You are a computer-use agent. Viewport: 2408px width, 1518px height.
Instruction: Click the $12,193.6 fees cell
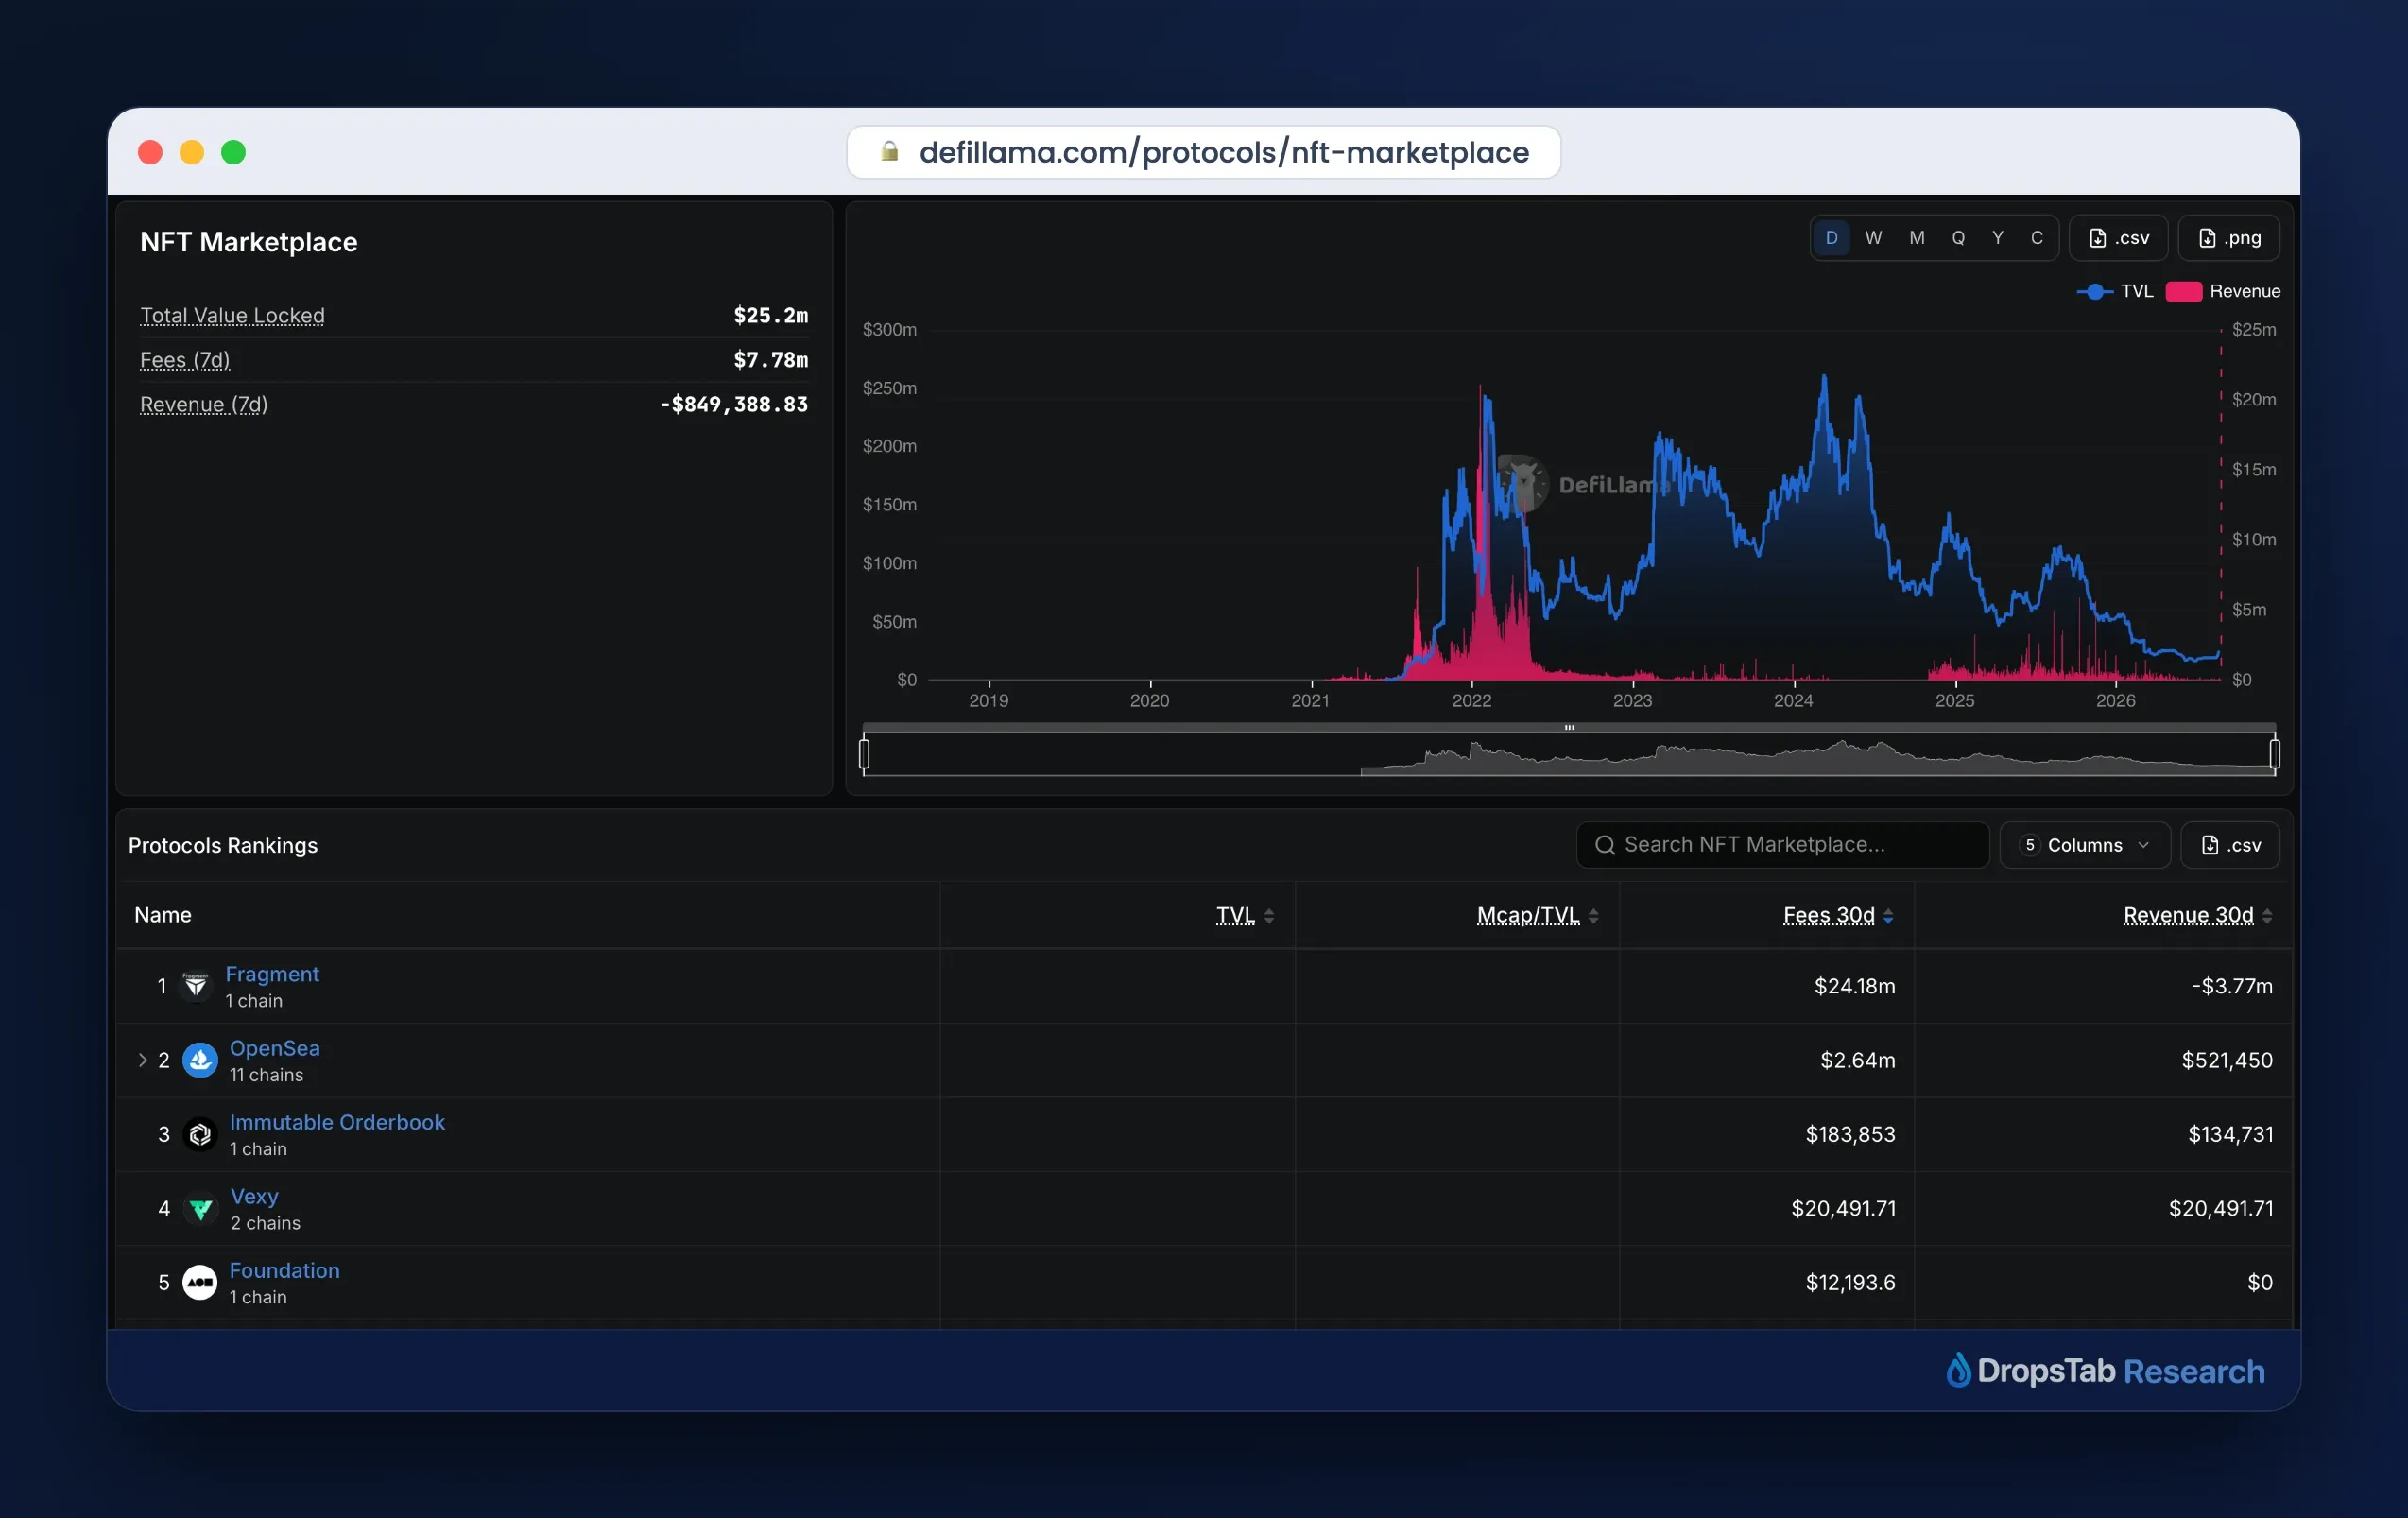(x=1850, y=1282)
